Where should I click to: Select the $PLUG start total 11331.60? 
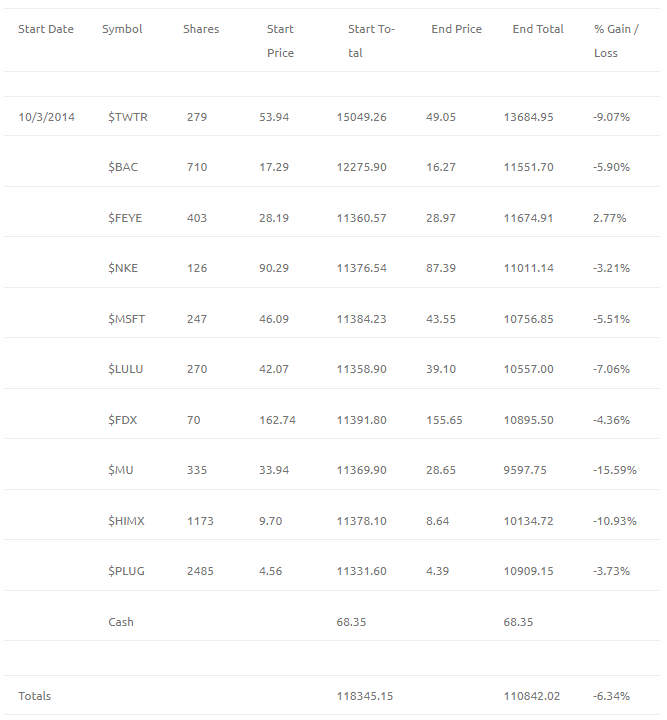[x=361, y=571]
